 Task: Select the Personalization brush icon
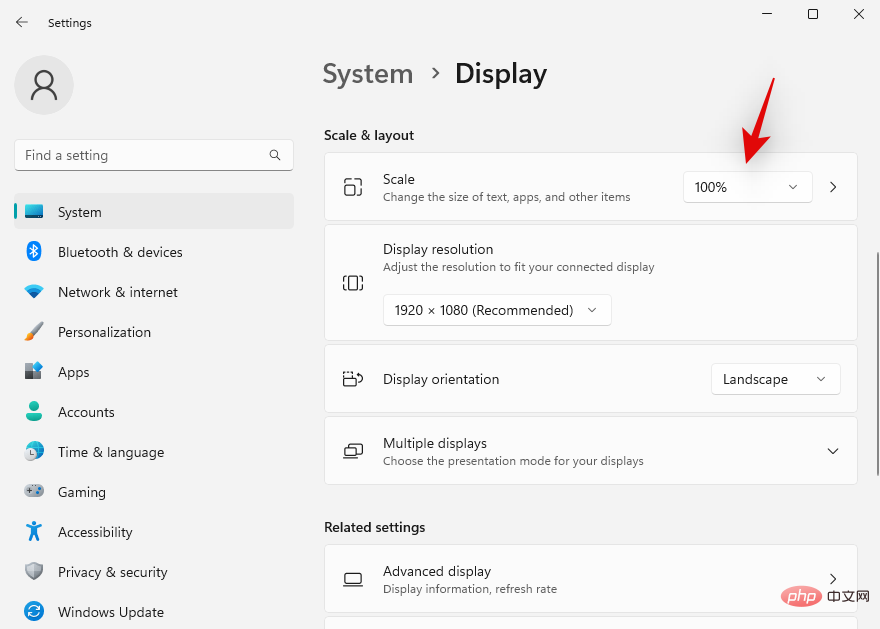[x=33, y=332]
